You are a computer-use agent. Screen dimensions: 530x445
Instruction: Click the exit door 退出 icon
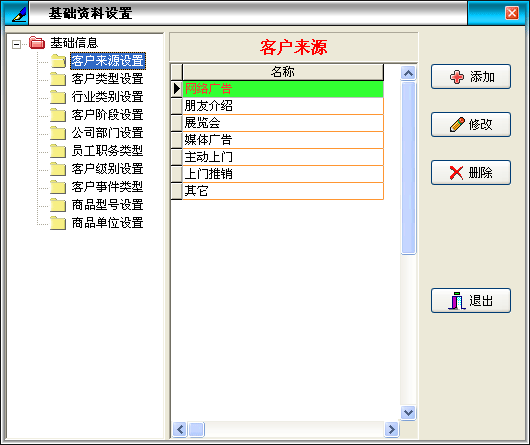tap(457, 301)
